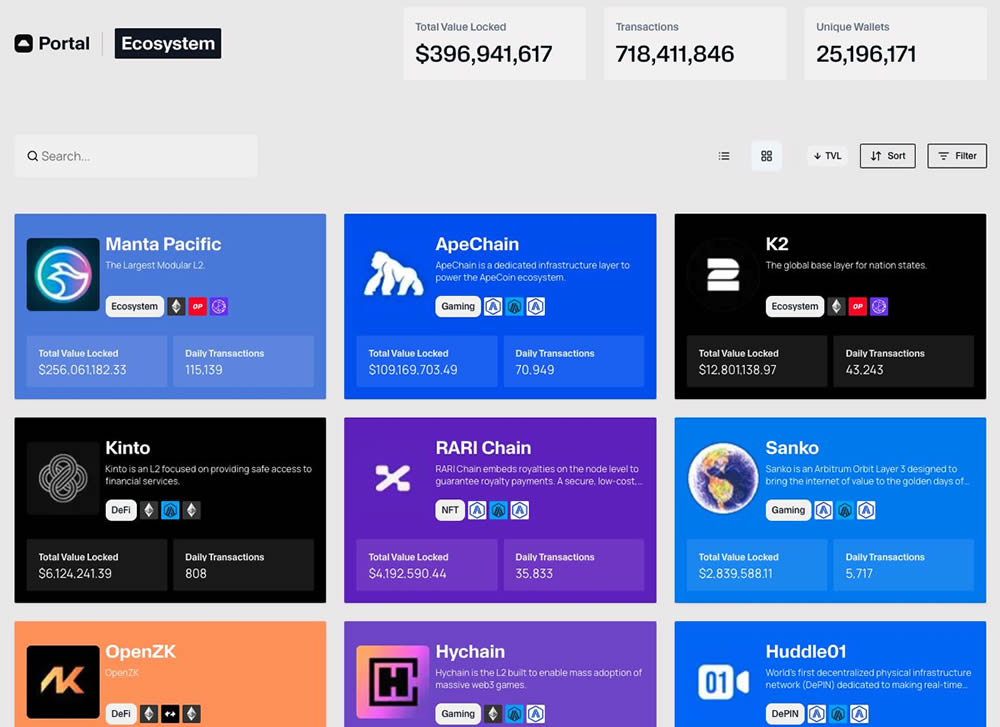Click the Search input field
This screenshot has width=1000, height=727.
(x=136, y=156)
